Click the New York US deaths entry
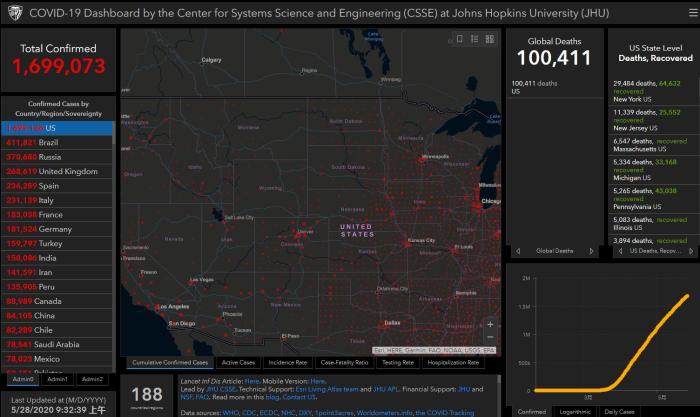700x417 pixels. [x=654, y=91]
